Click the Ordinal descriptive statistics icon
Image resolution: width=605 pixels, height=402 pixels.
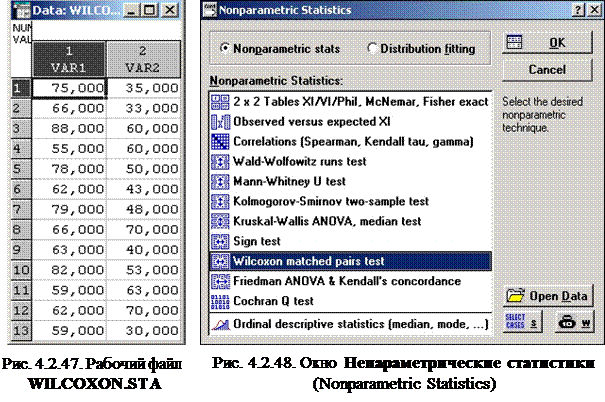point(220,324)
